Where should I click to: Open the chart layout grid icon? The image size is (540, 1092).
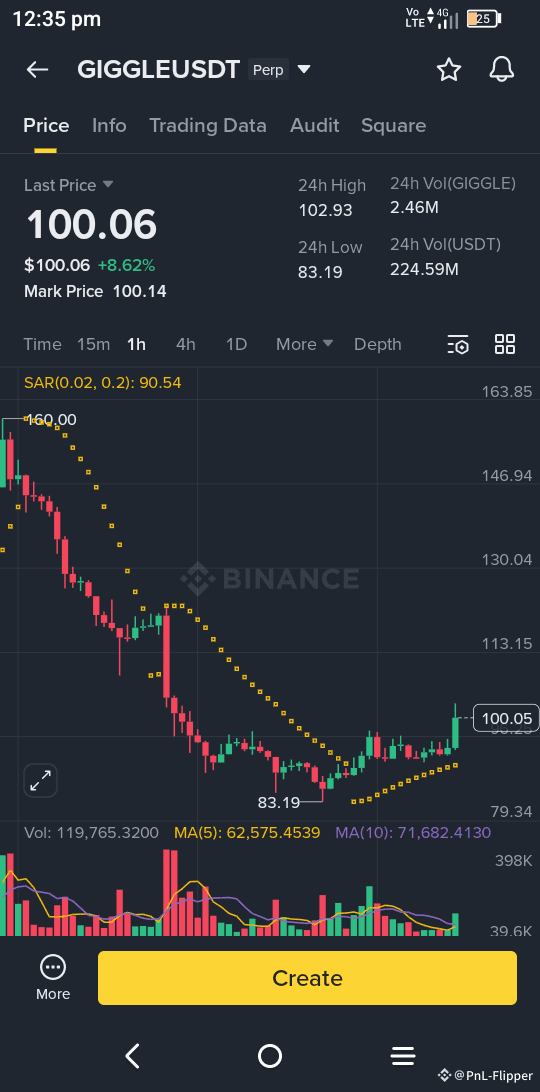505,344
